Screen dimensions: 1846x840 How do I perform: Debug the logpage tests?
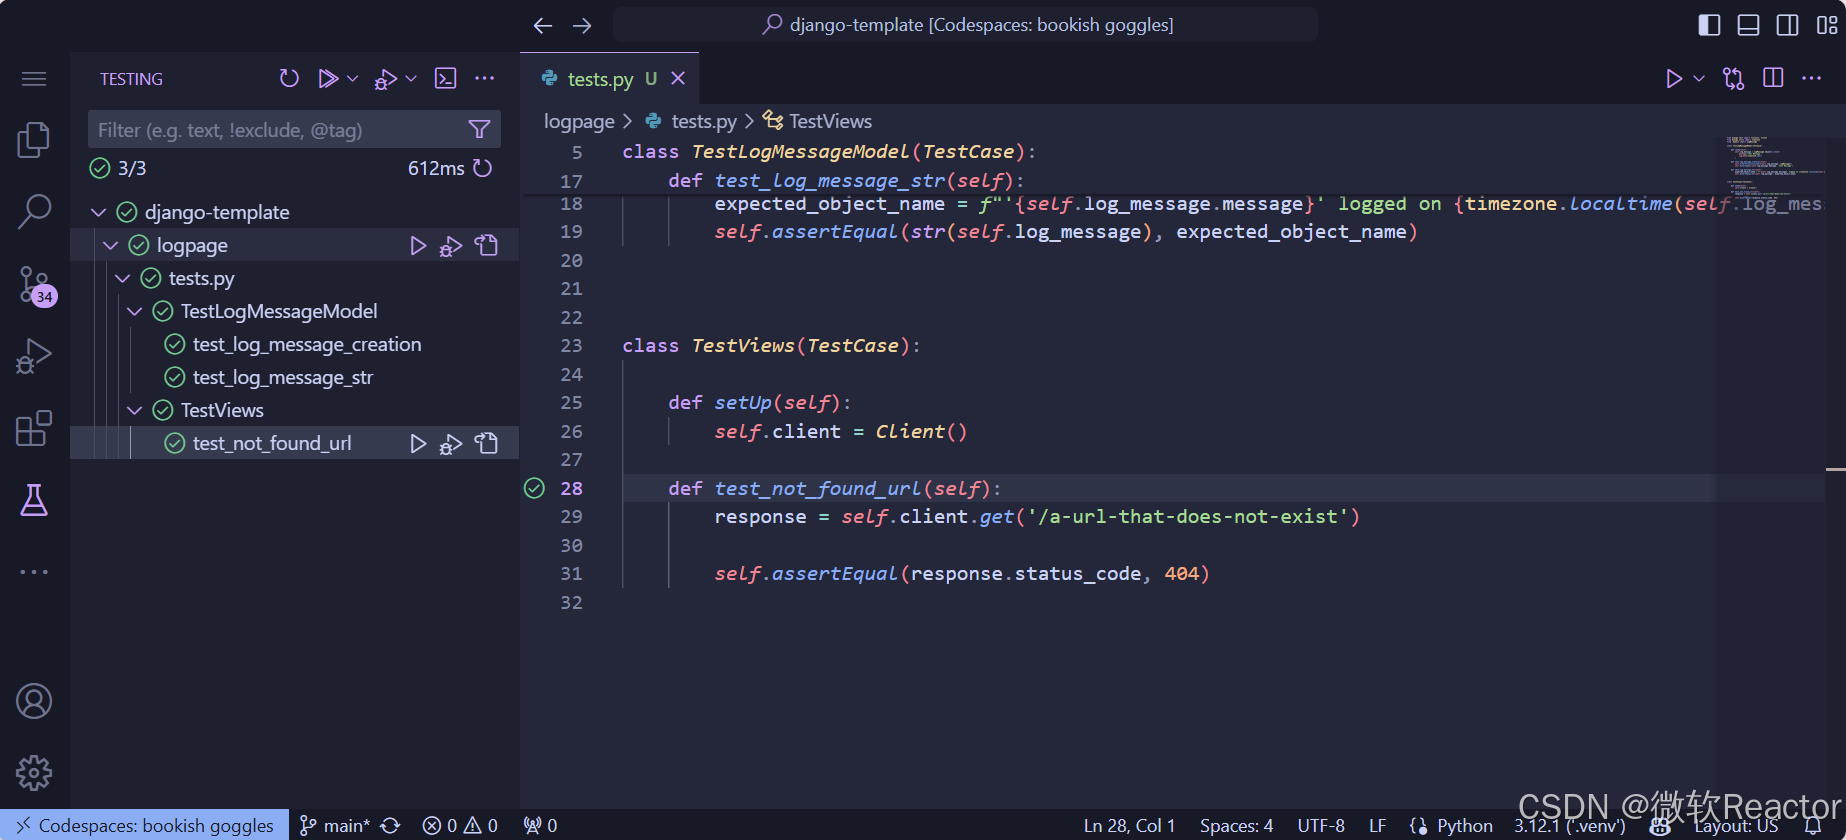click(451, 246)
